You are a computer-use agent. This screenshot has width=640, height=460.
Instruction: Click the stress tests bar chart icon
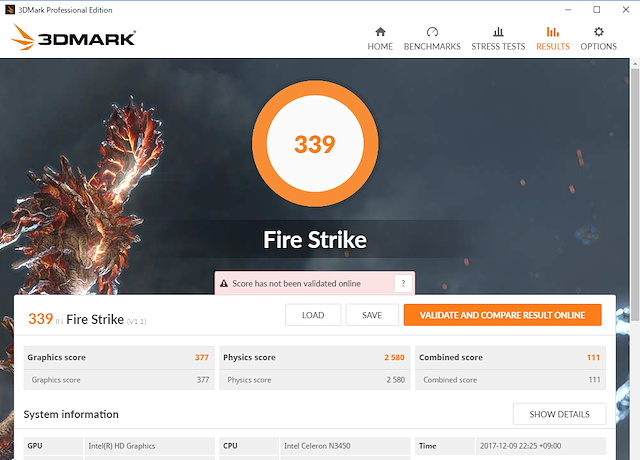tap(498, 32)
